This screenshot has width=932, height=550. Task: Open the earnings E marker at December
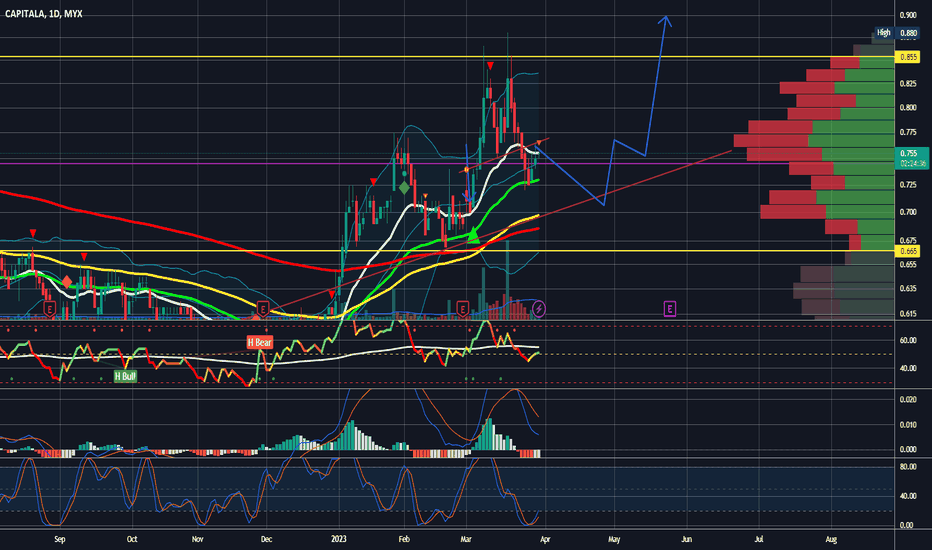(263, 309)
